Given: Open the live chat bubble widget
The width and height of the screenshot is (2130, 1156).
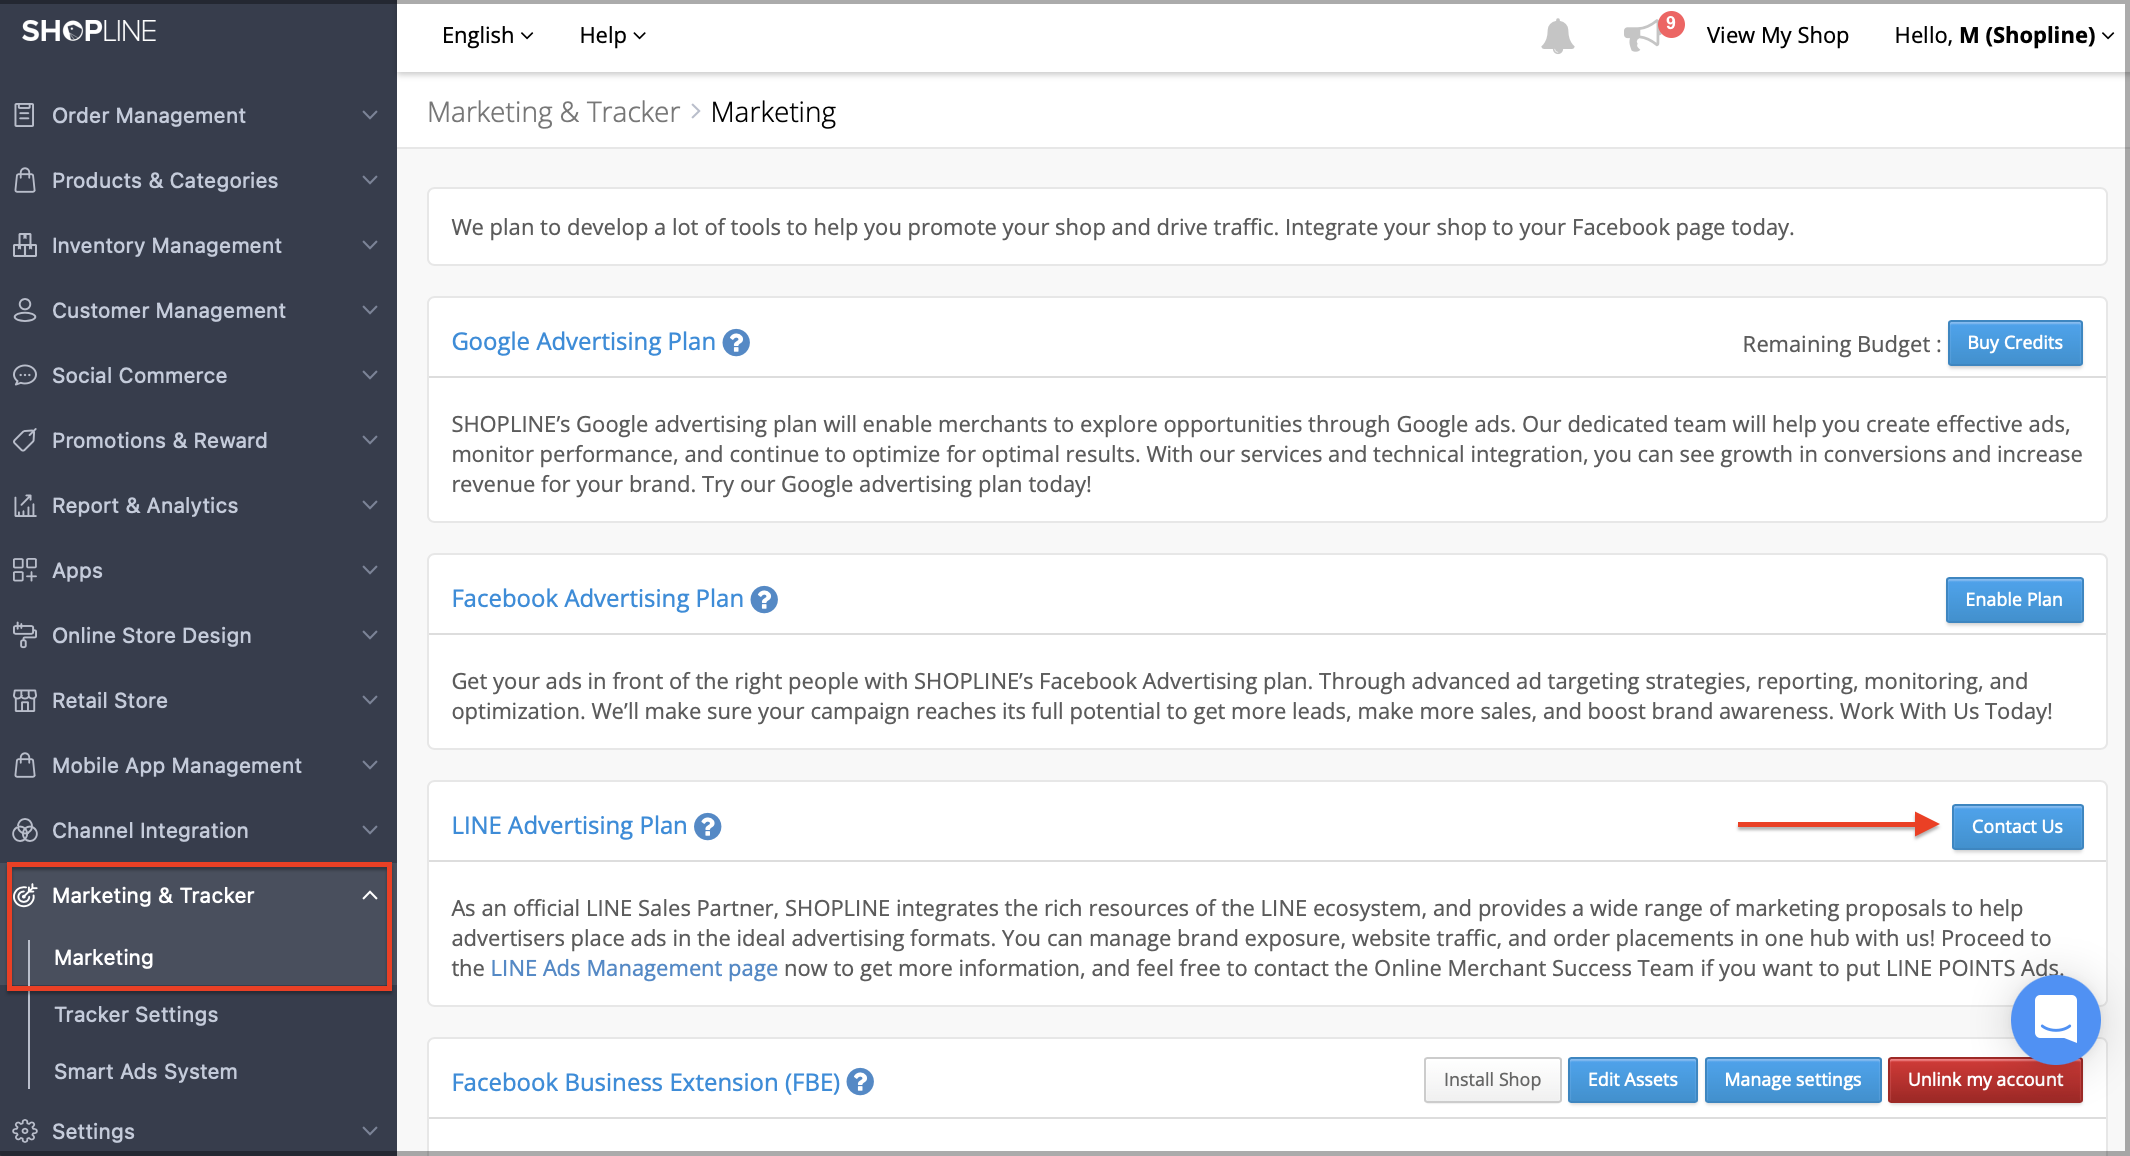Looking at the screenshot, I should coord(2055,1020).
